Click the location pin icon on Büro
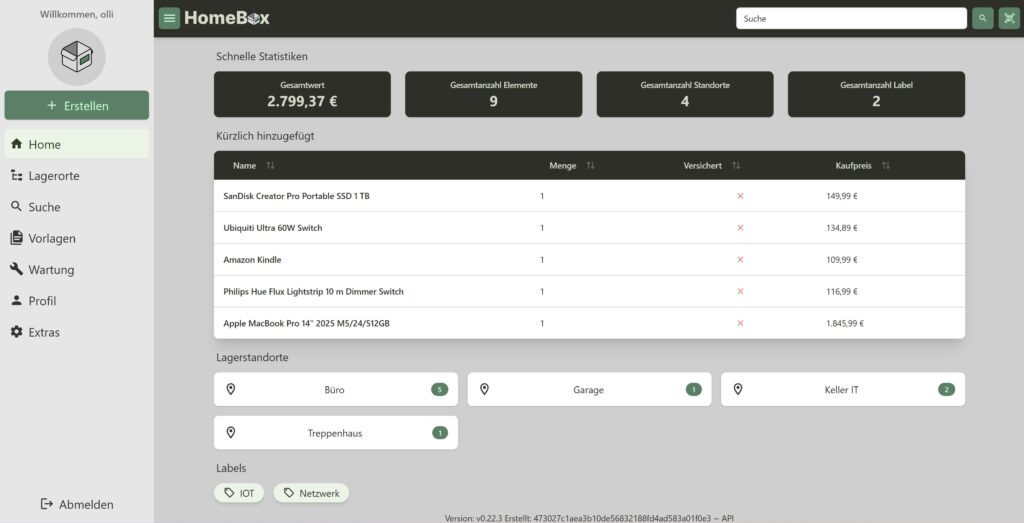 (231, 390)
